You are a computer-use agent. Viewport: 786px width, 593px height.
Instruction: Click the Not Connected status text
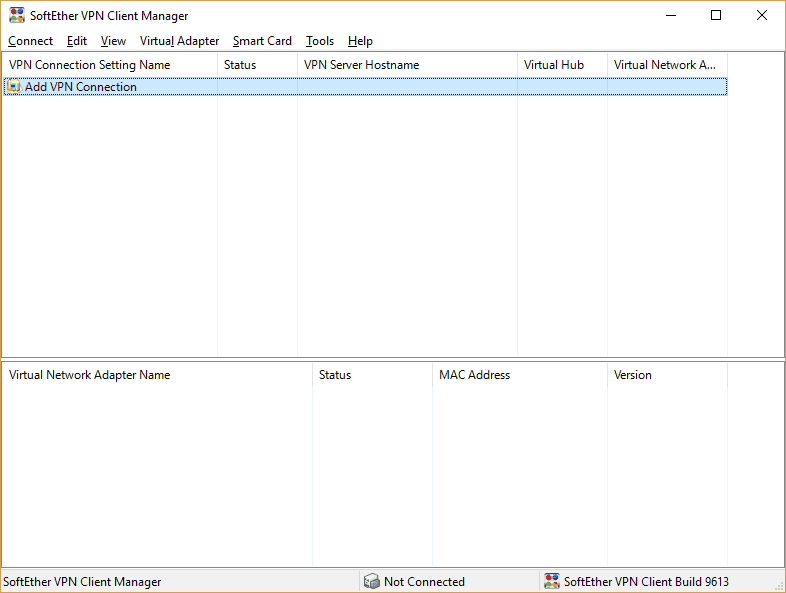pyautogui.click(x=424, y=581)
